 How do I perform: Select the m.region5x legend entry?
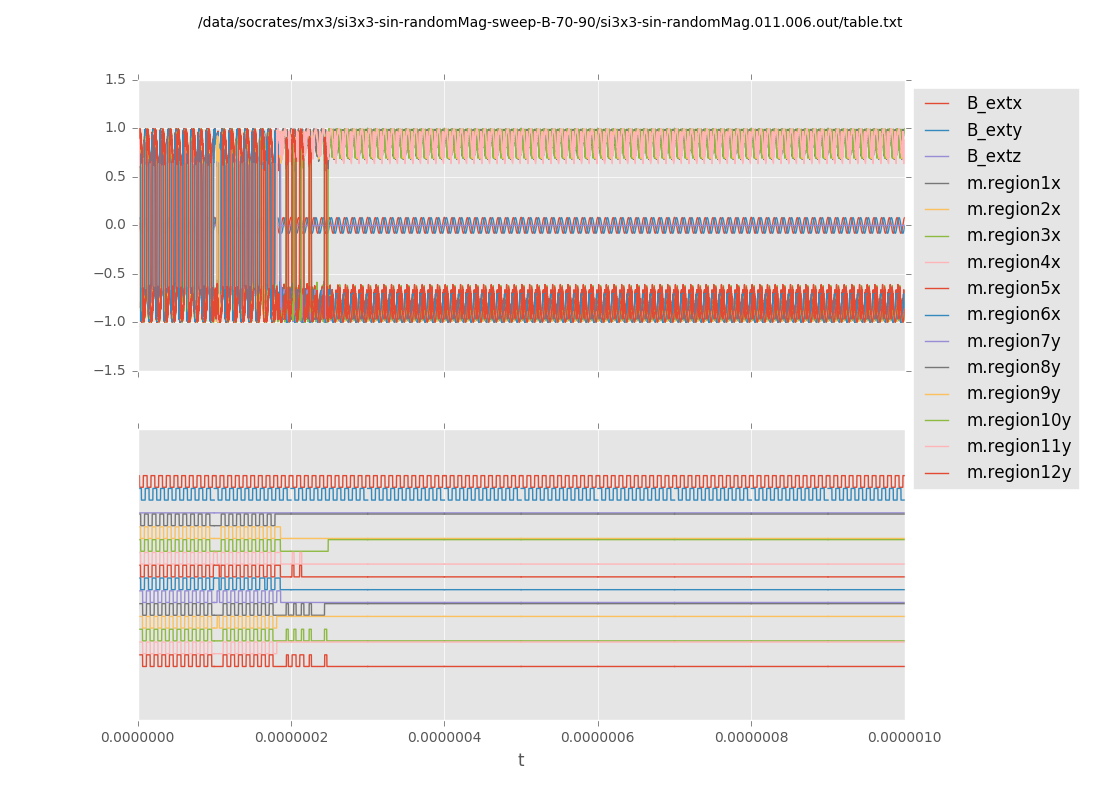point(1013,288)
